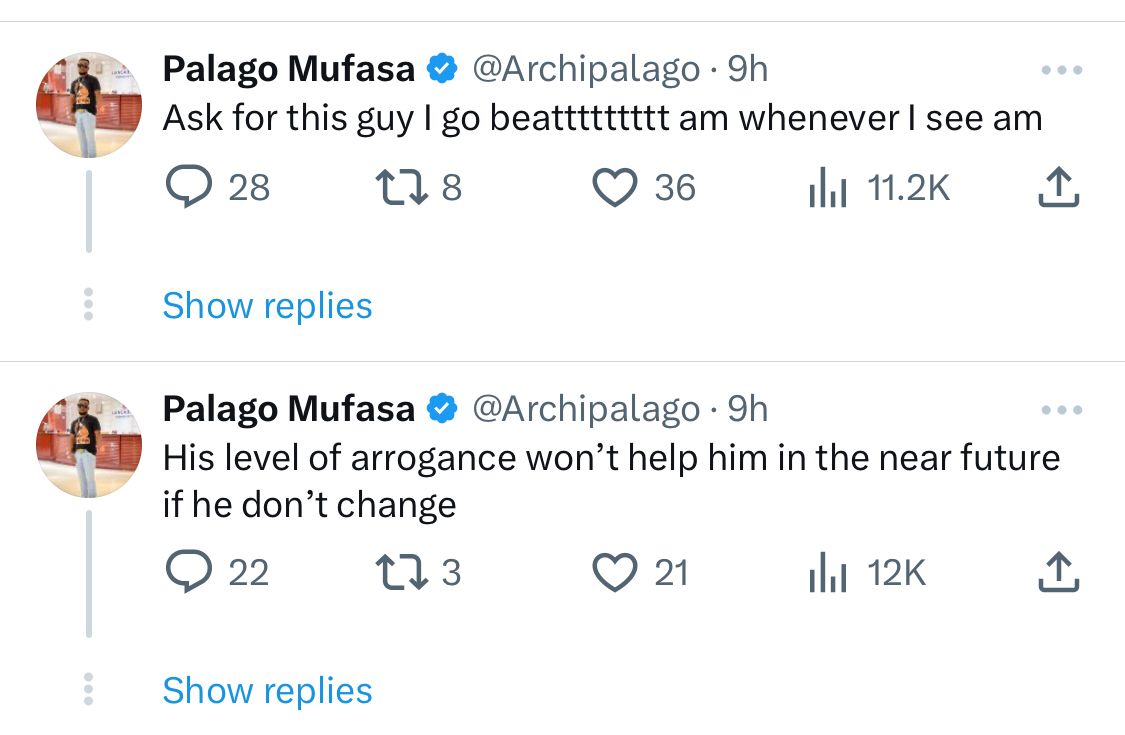Open the 9h timestamp of the first tweet
Screen dimensions: 1125x735
[x=748, y=70]
